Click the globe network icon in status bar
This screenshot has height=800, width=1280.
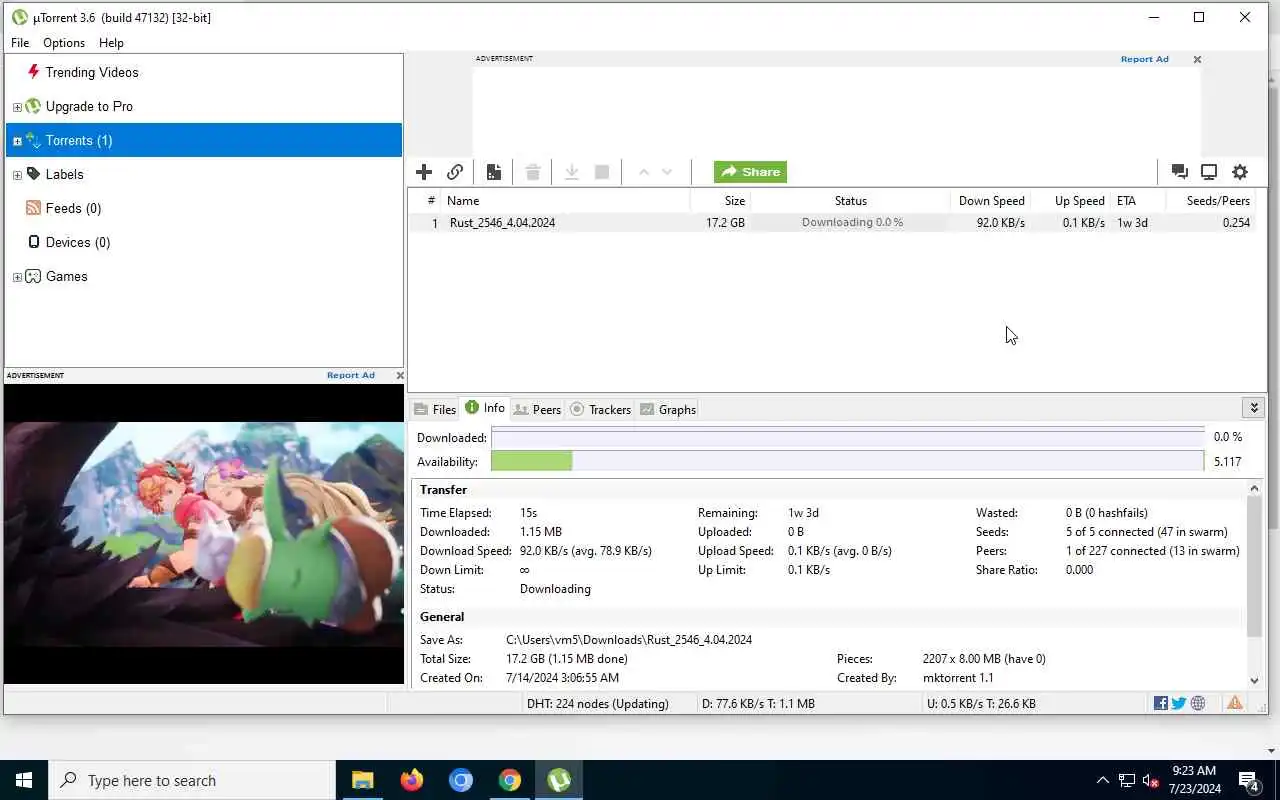[1198, 703]
